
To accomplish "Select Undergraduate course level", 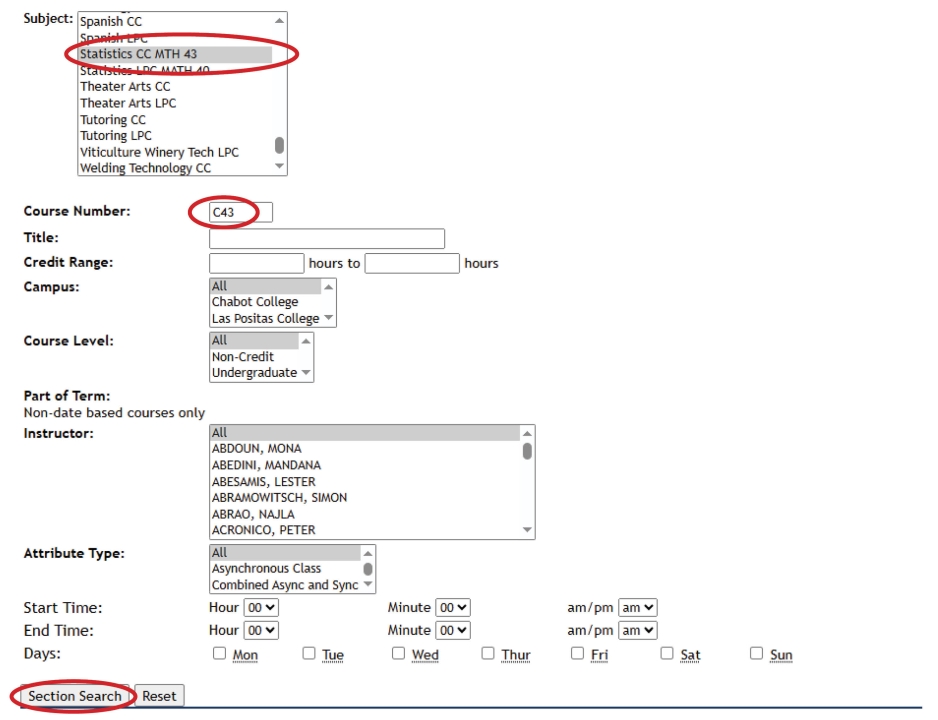I will coord(255,373).
